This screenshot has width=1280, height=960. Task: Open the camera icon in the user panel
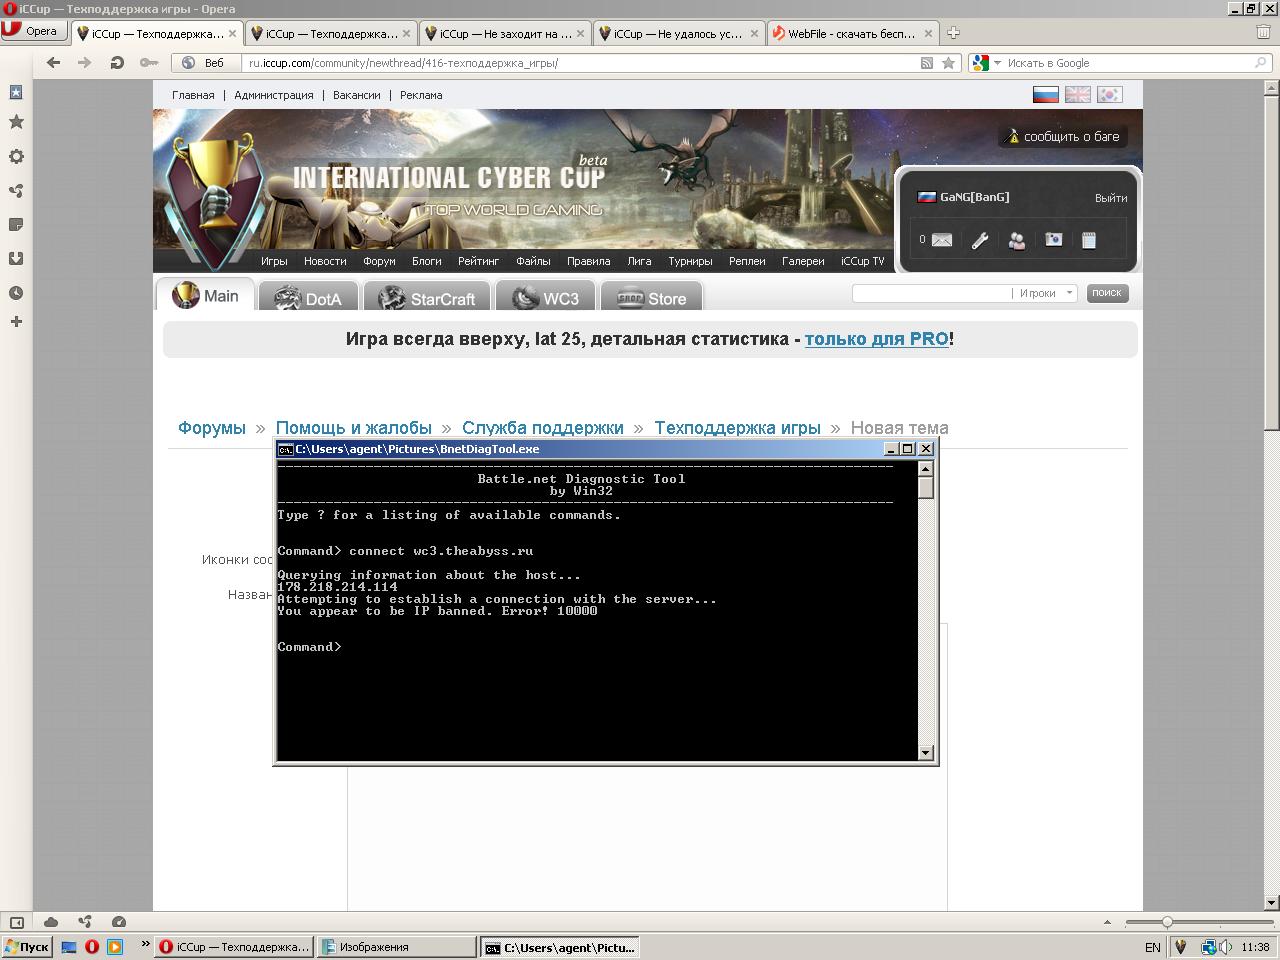pyautogui.click(x=1053, y=240)
